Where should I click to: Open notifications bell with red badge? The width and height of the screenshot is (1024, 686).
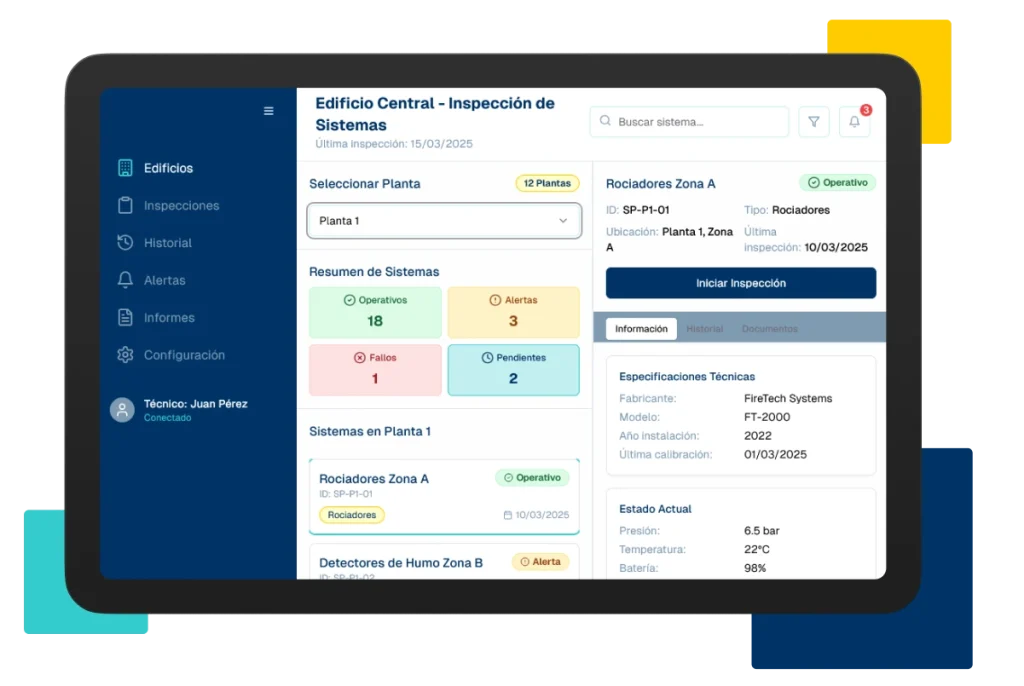click(x=854, y=122)
